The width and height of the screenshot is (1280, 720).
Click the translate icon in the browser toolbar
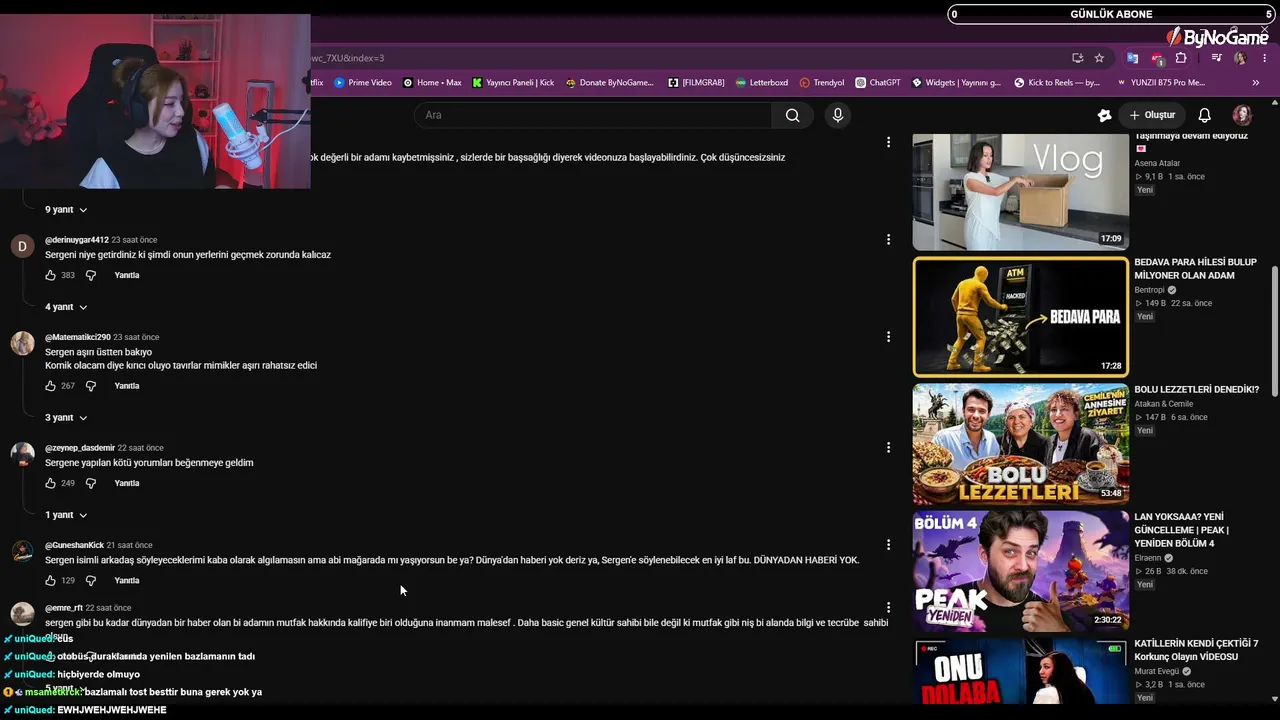click(x=1132, y=58)
